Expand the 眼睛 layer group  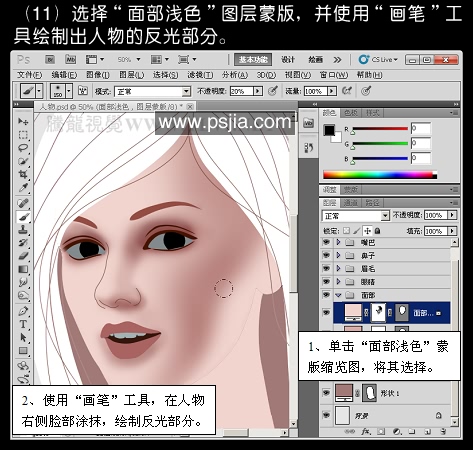[x=338, y=282]
